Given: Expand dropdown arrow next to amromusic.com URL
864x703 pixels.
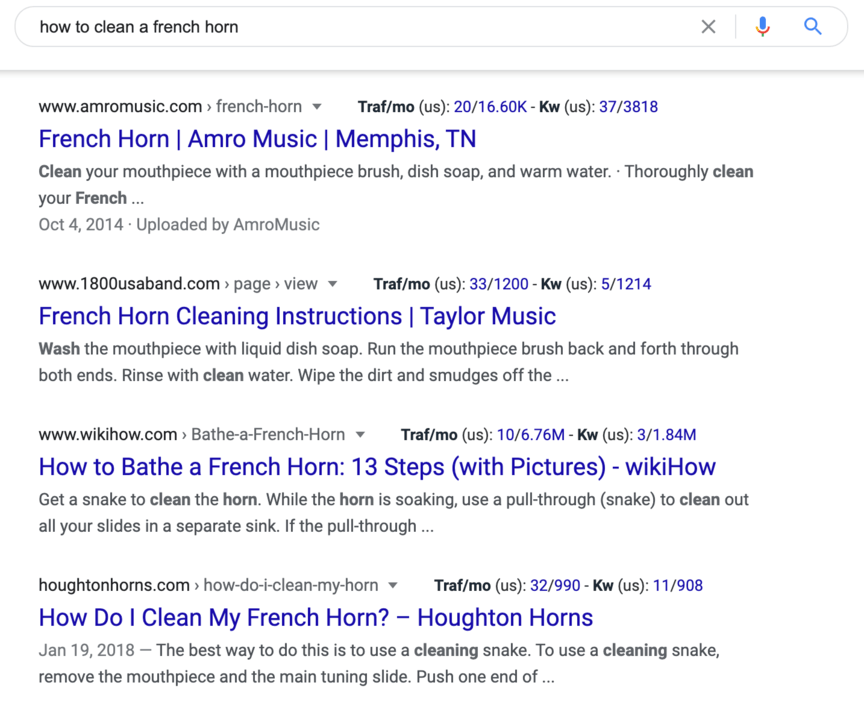Looking at the screenshot, I should 317,107.
